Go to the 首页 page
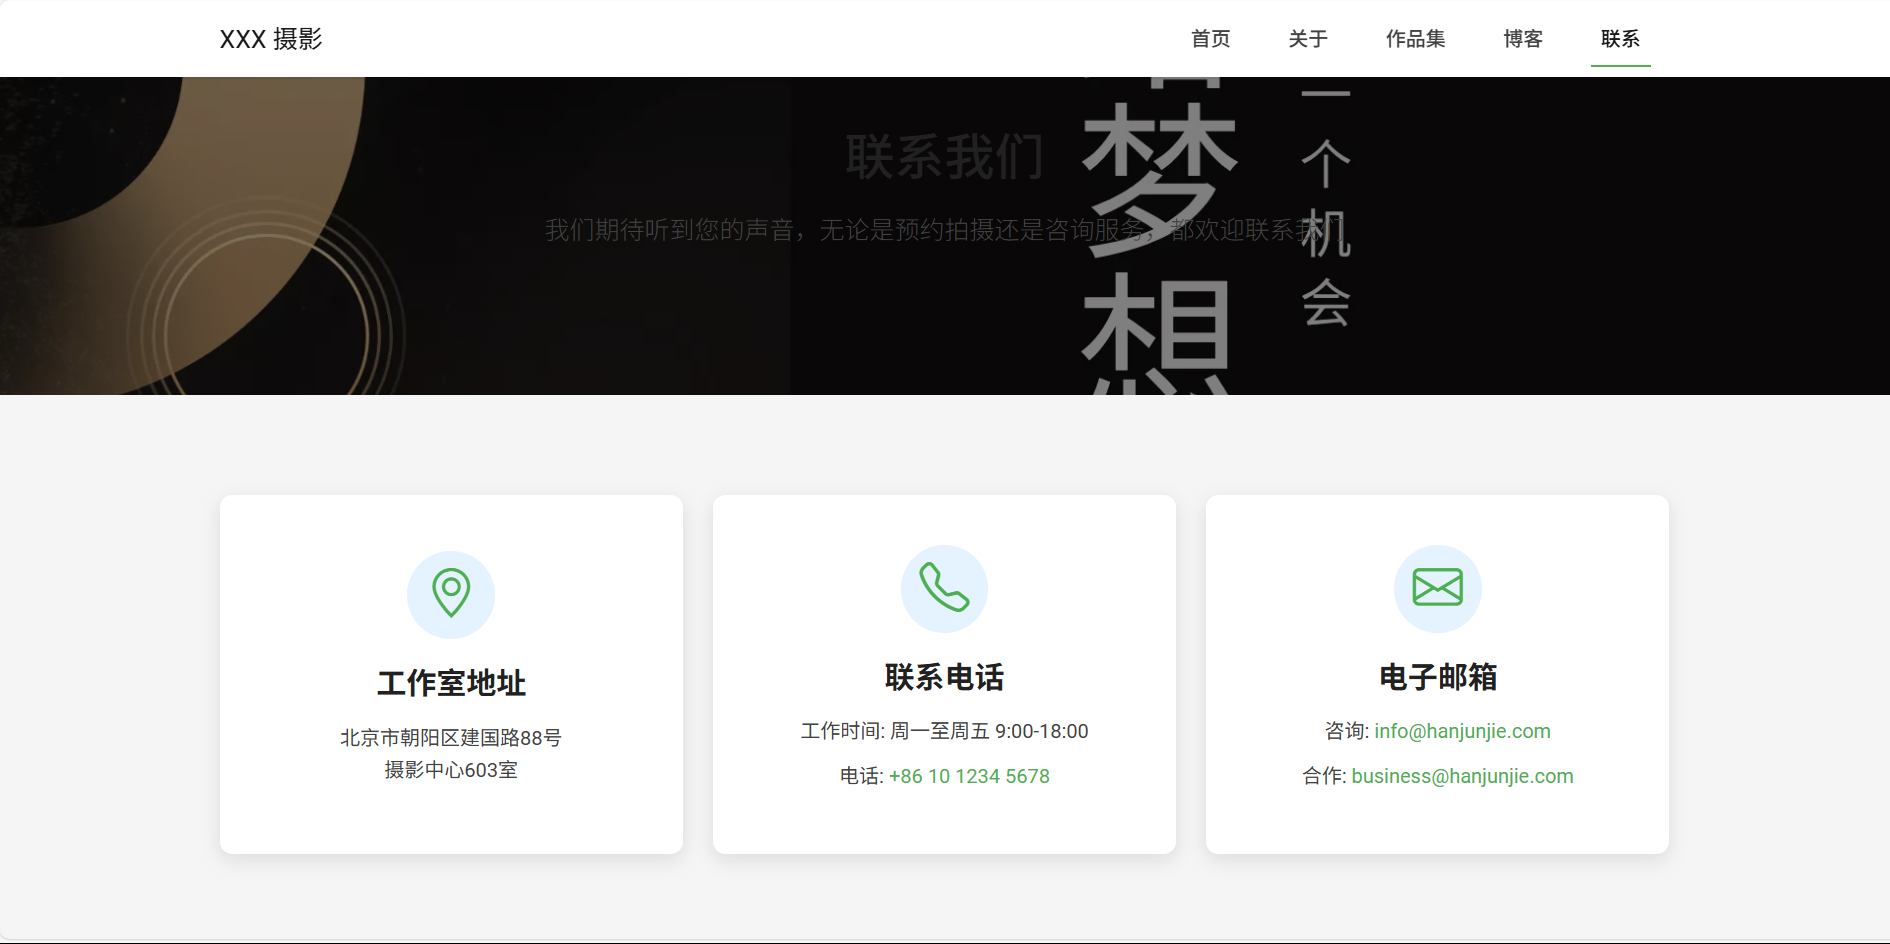The height and width of the screenshot is (944, 1890). [1210, 39]
